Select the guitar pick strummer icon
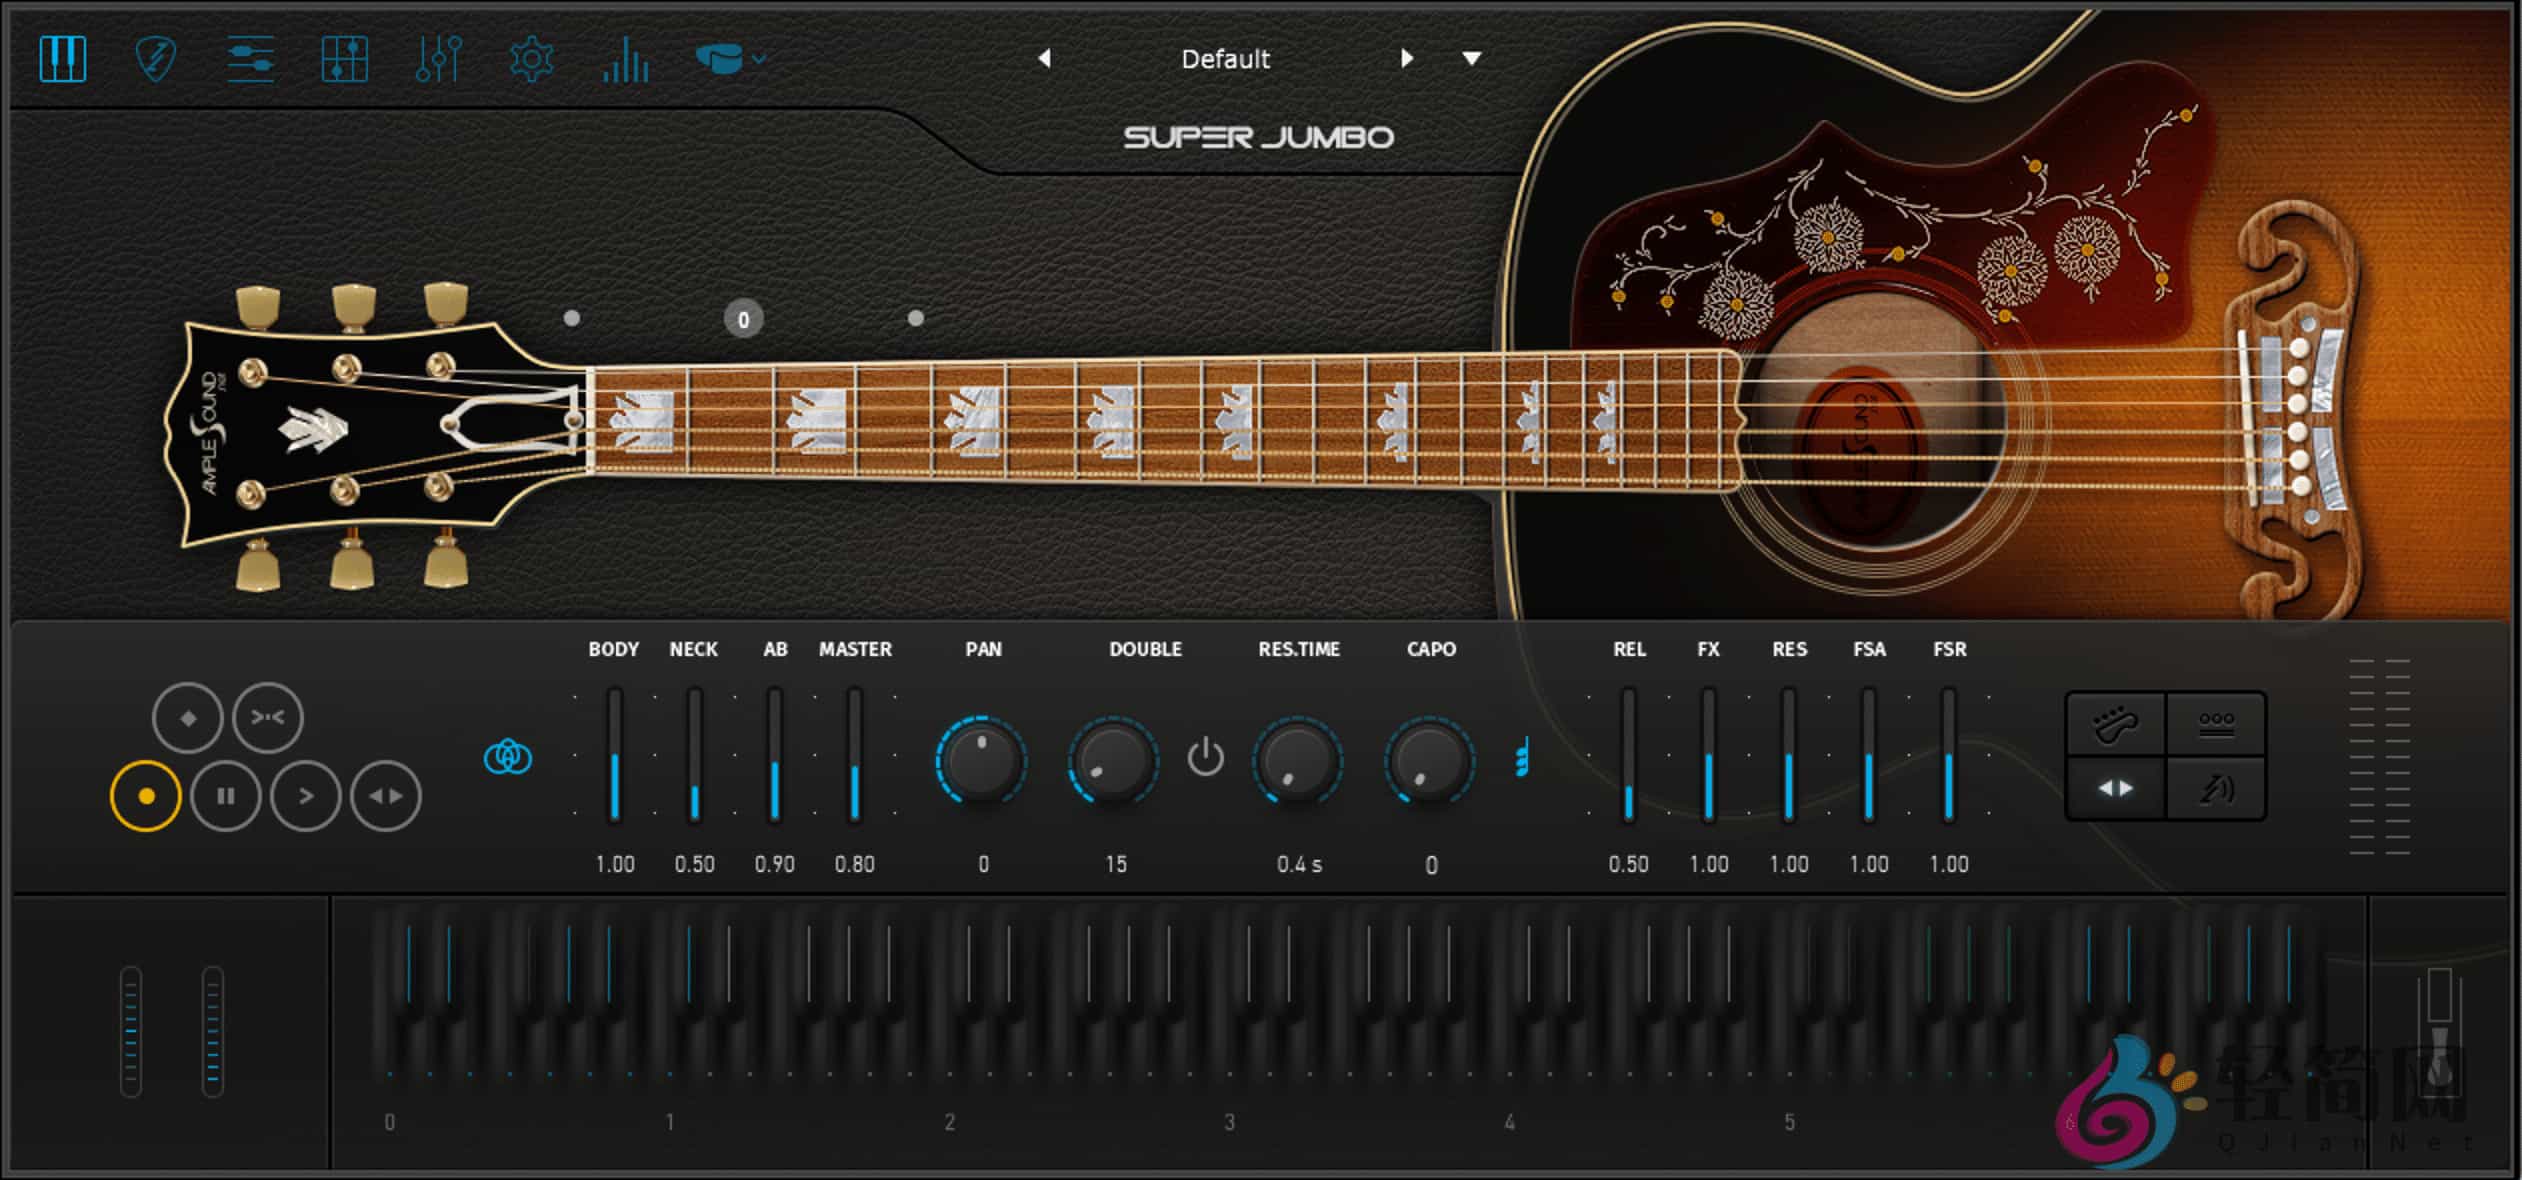2522x1180 pixels. tap(156, 60)
